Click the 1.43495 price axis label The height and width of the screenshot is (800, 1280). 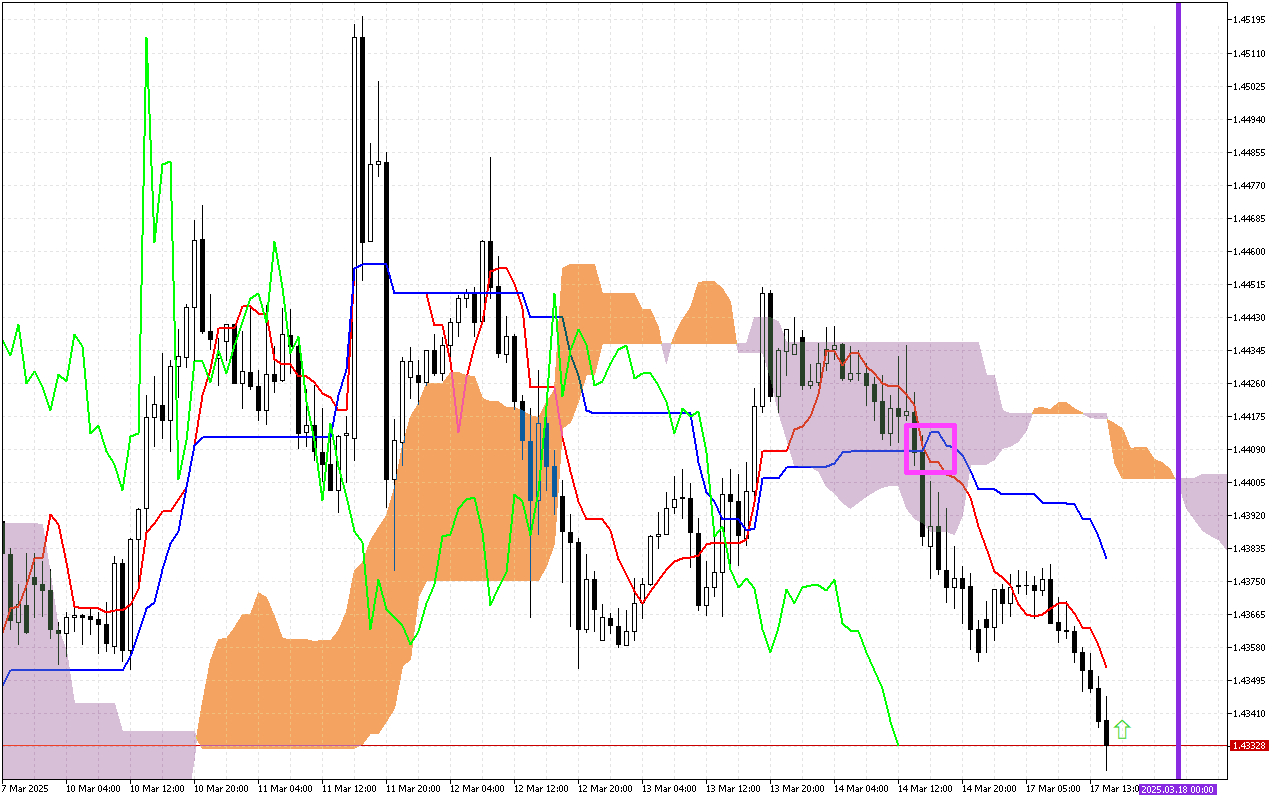(1249, 680)
